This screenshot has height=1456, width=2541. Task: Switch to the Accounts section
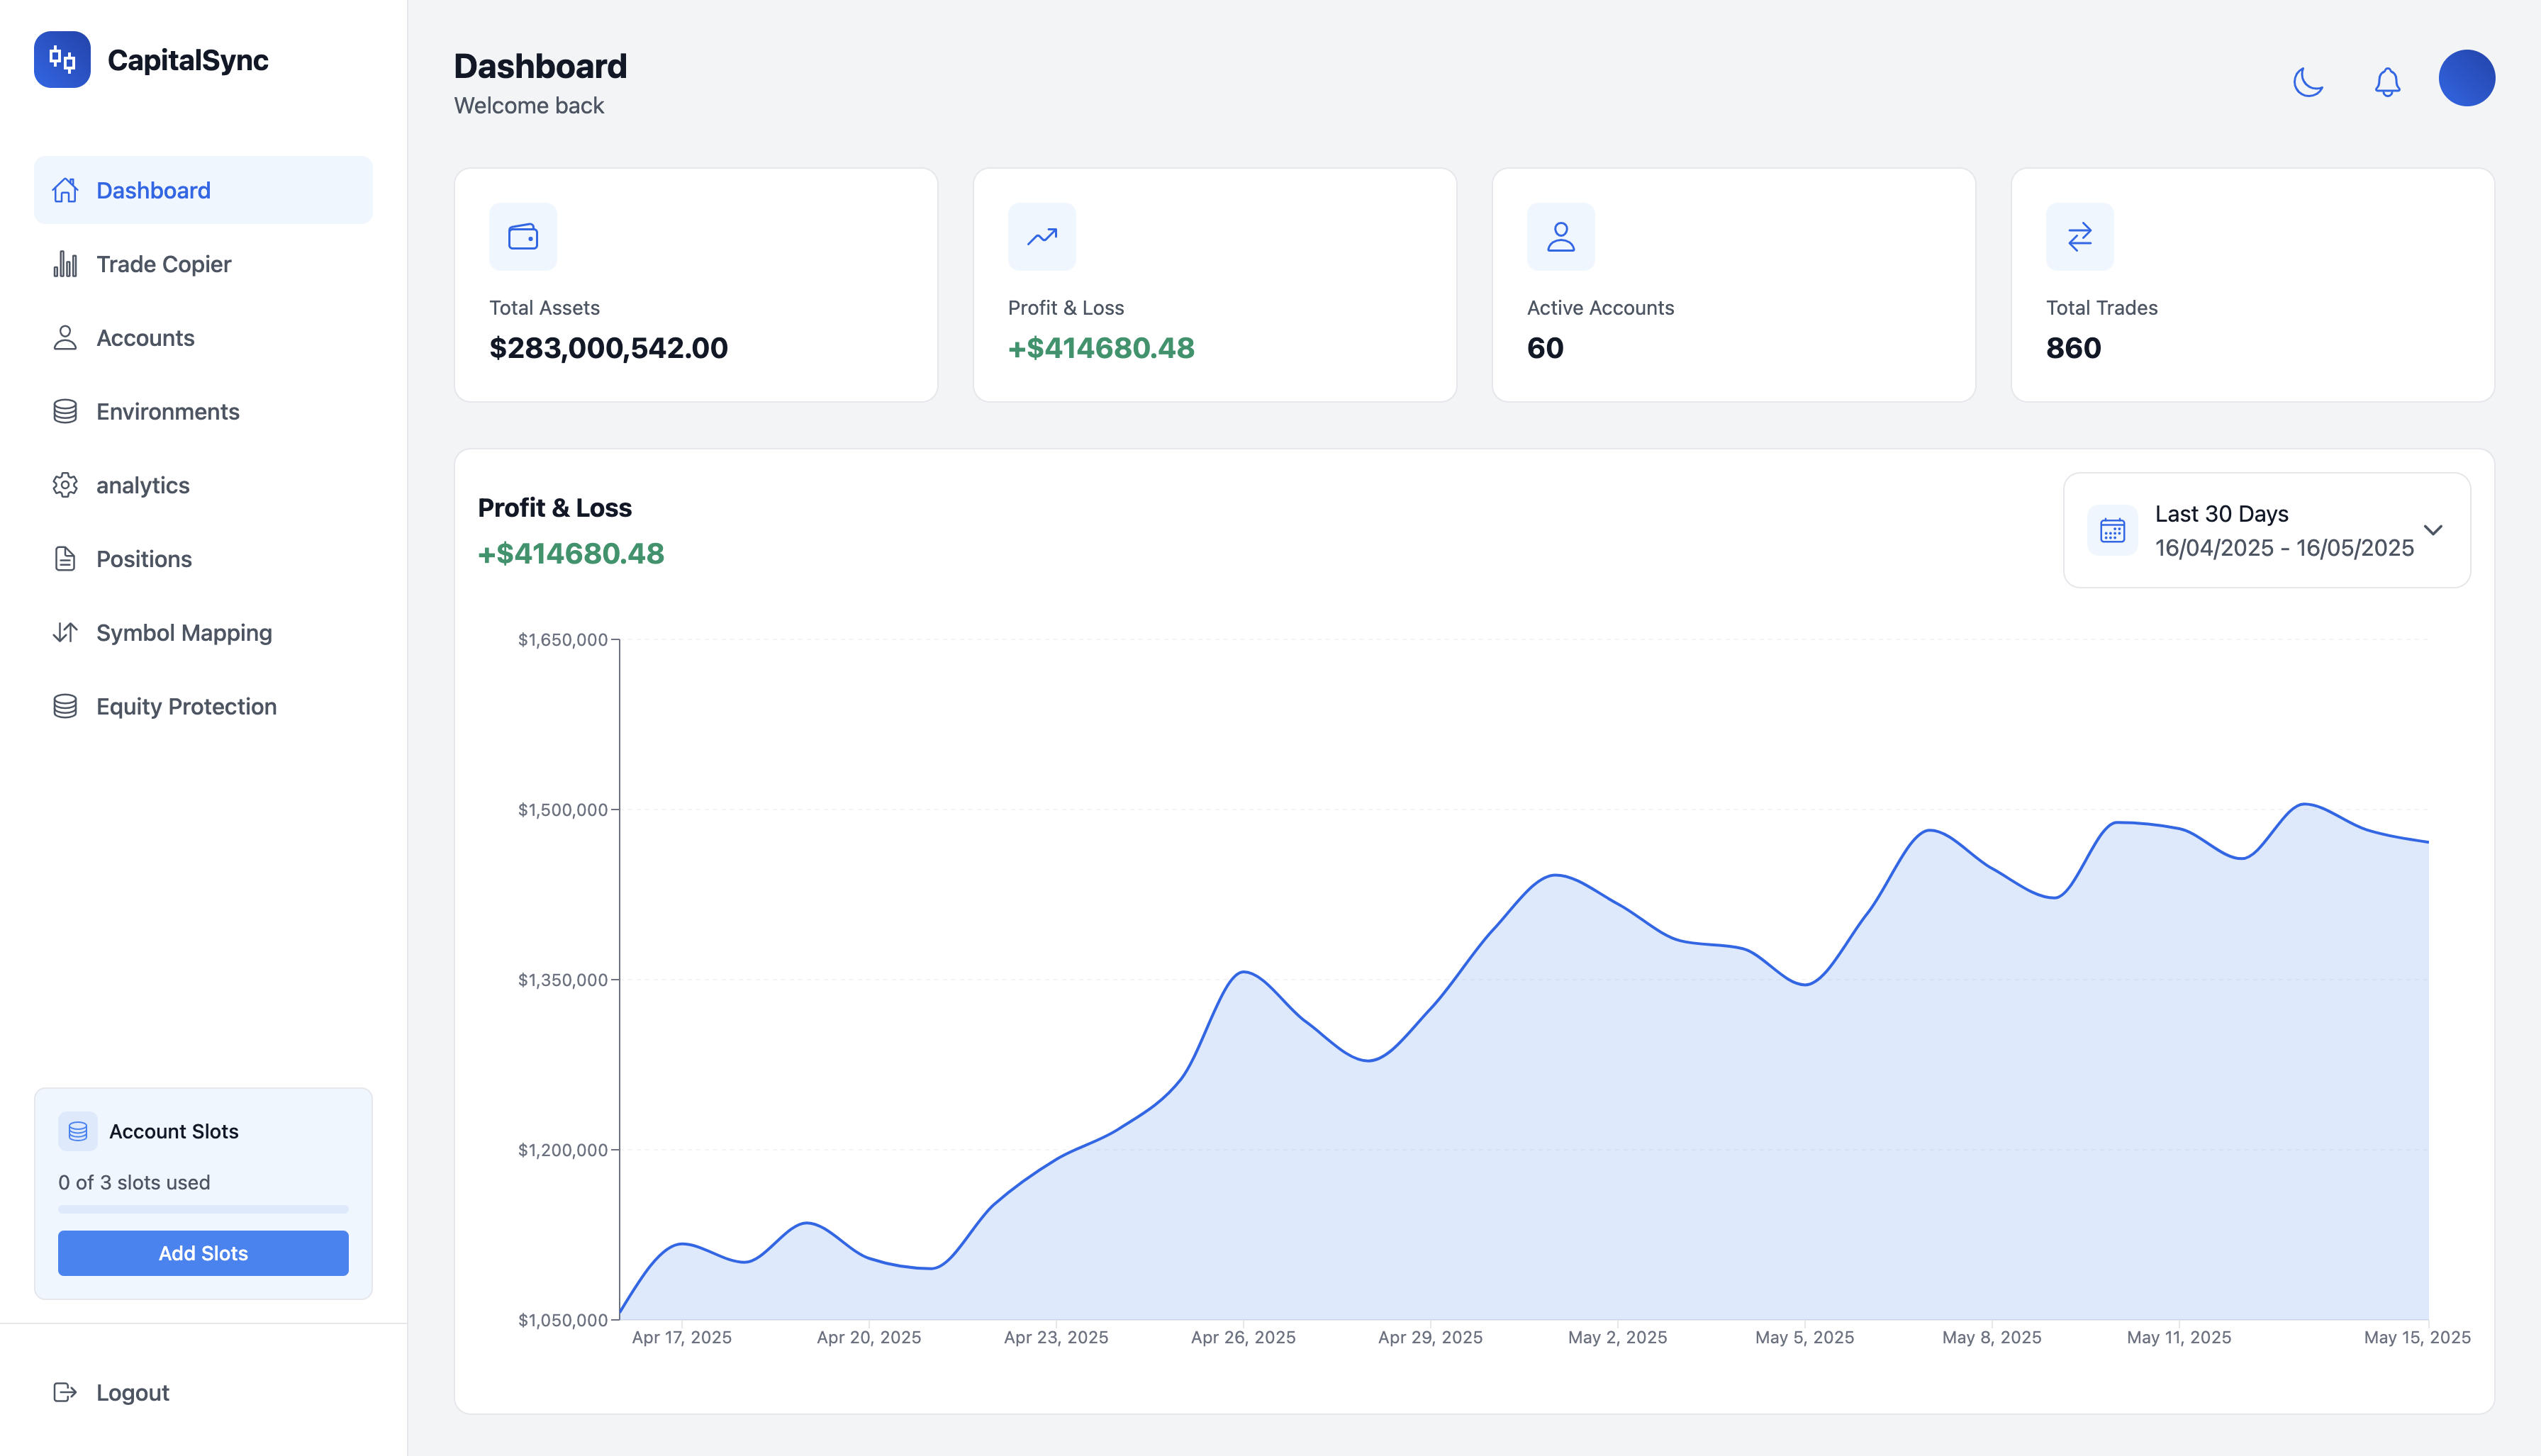pos(145,338)
